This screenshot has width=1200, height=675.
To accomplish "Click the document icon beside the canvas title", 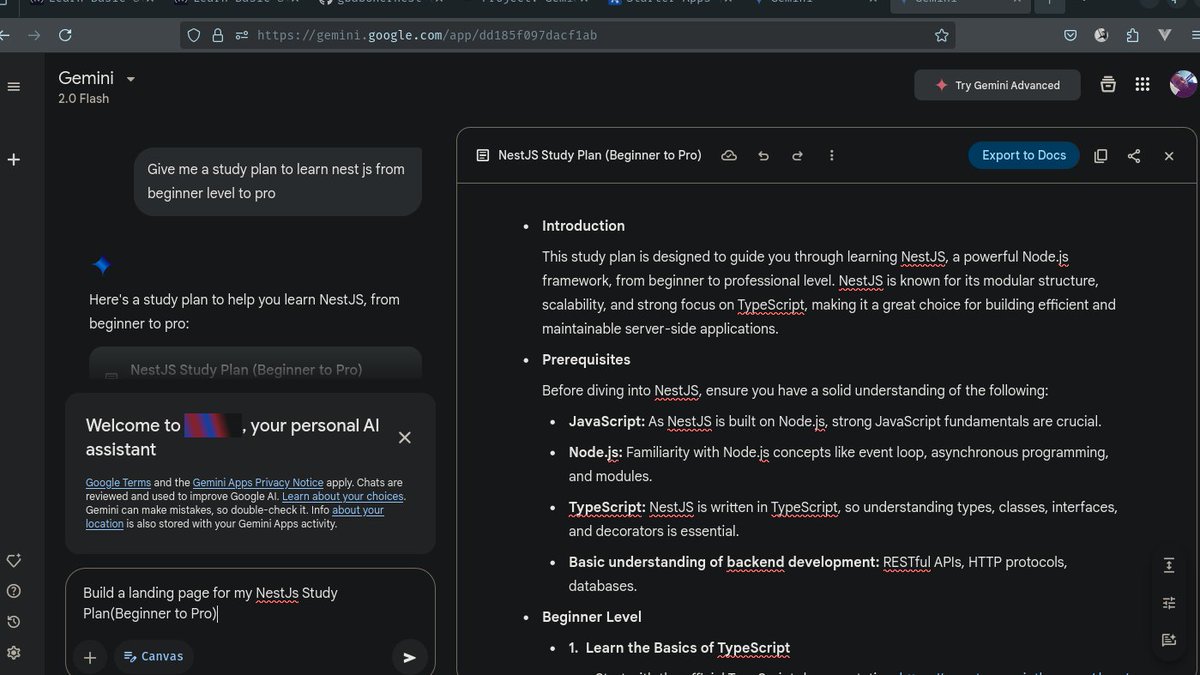I will point(483,156).
